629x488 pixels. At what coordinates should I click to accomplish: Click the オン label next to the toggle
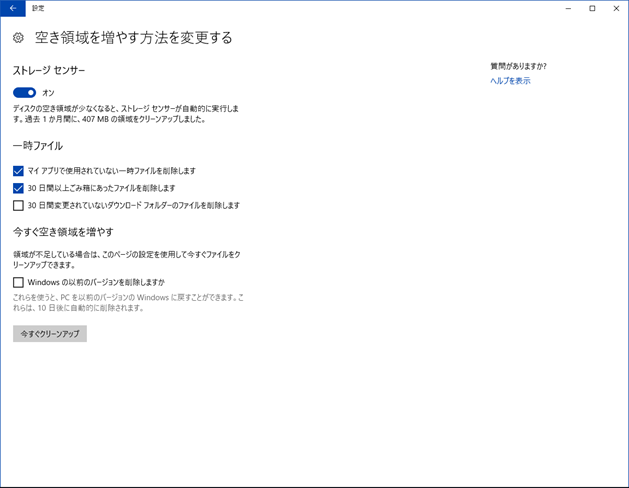48,93
